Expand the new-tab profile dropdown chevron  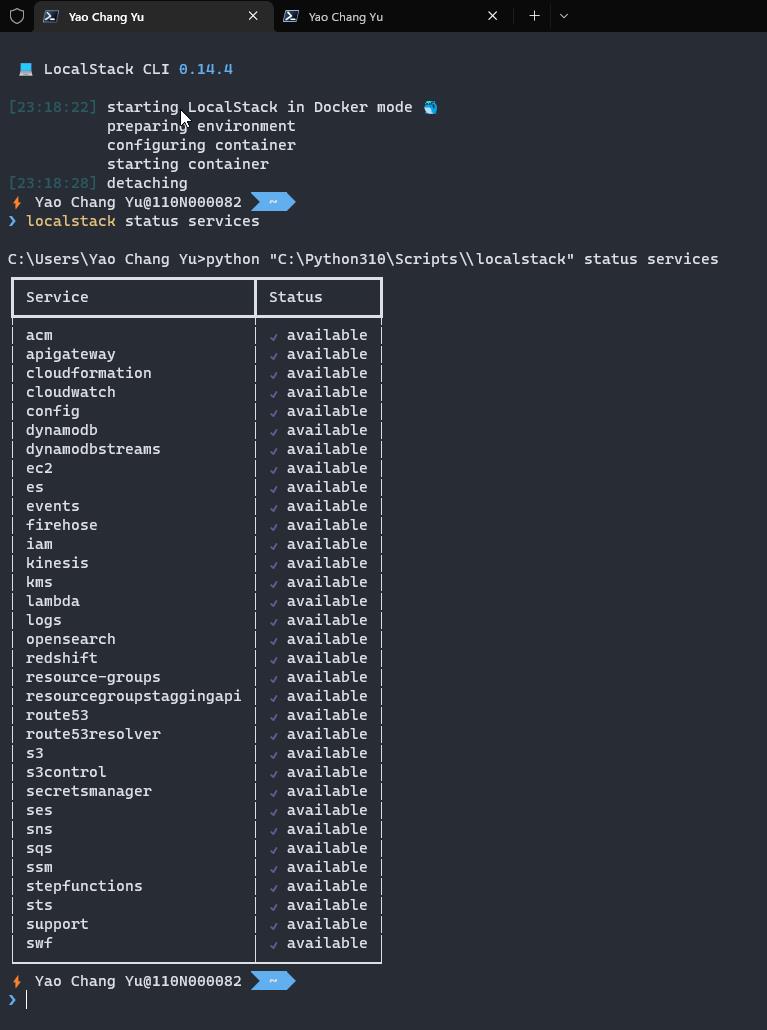[x=563, y=16]
